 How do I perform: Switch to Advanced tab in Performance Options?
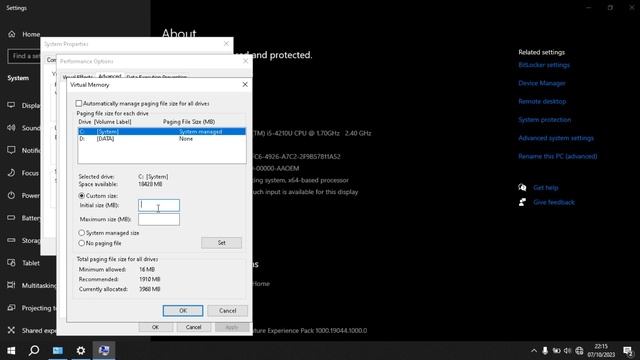[x=109, y=76]
